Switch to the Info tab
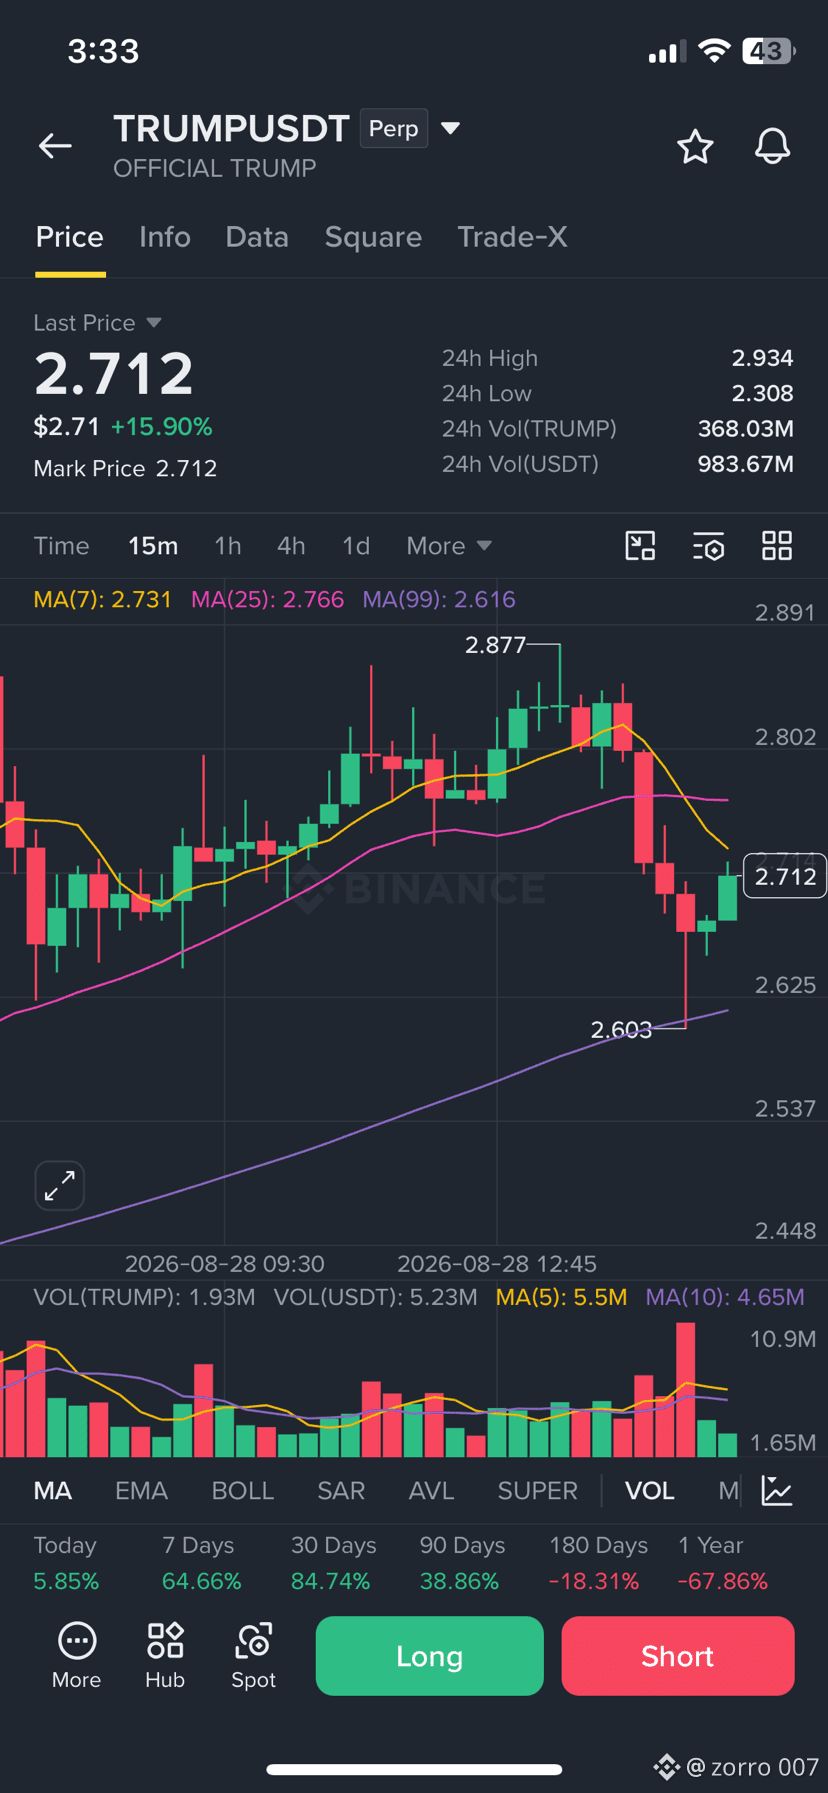 pos(165,237)
